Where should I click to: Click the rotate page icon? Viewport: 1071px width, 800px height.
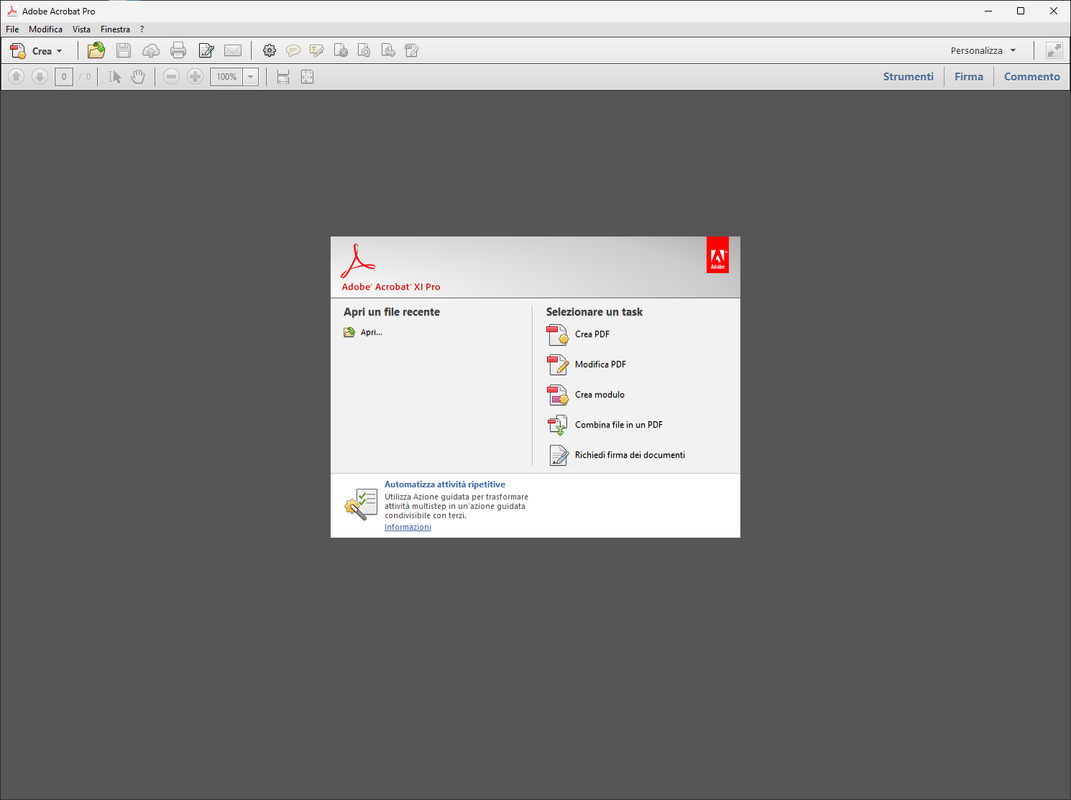click(x=364, y=51)
